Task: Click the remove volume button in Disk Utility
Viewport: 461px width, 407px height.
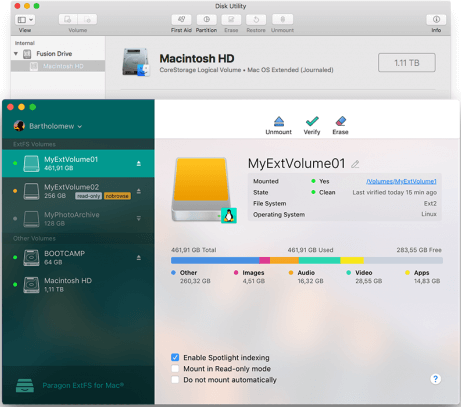Action: click(x=87, y=19)
